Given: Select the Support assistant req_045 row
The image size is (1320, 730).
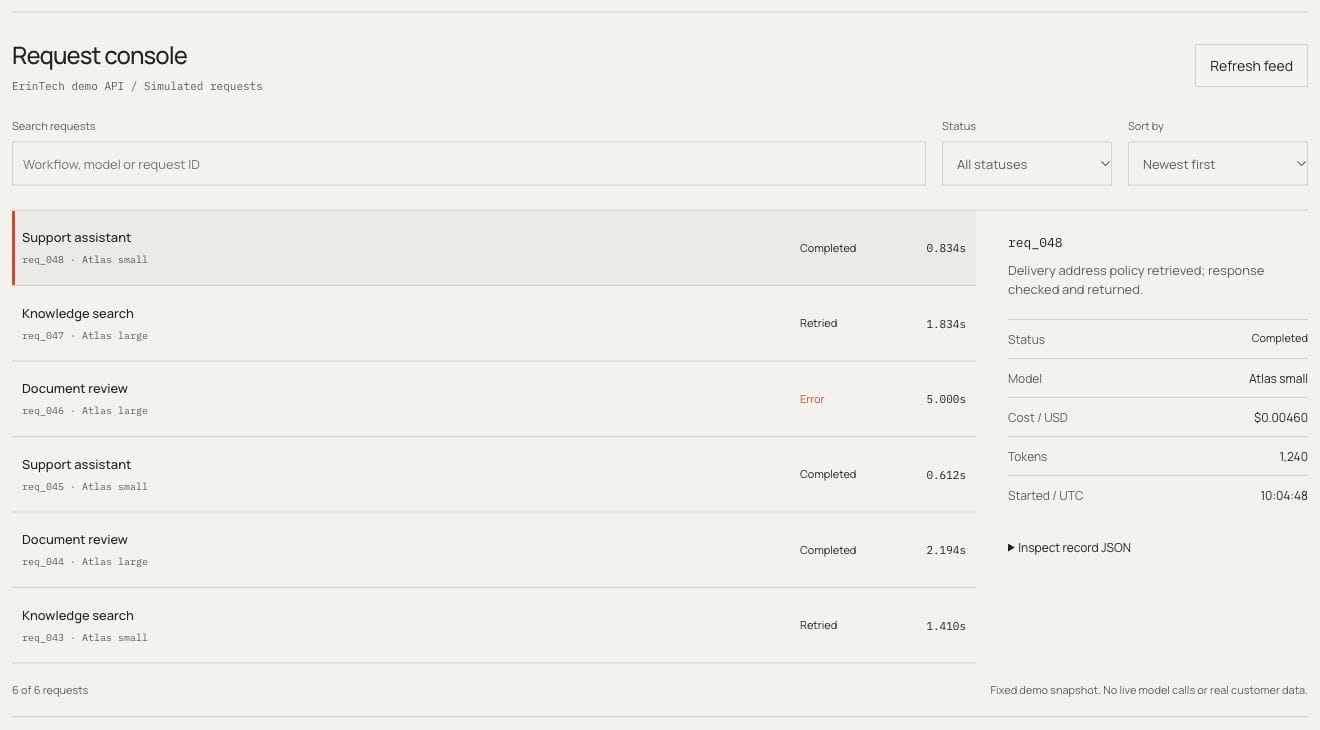Looking at the screenshot, I should (494, 475).
